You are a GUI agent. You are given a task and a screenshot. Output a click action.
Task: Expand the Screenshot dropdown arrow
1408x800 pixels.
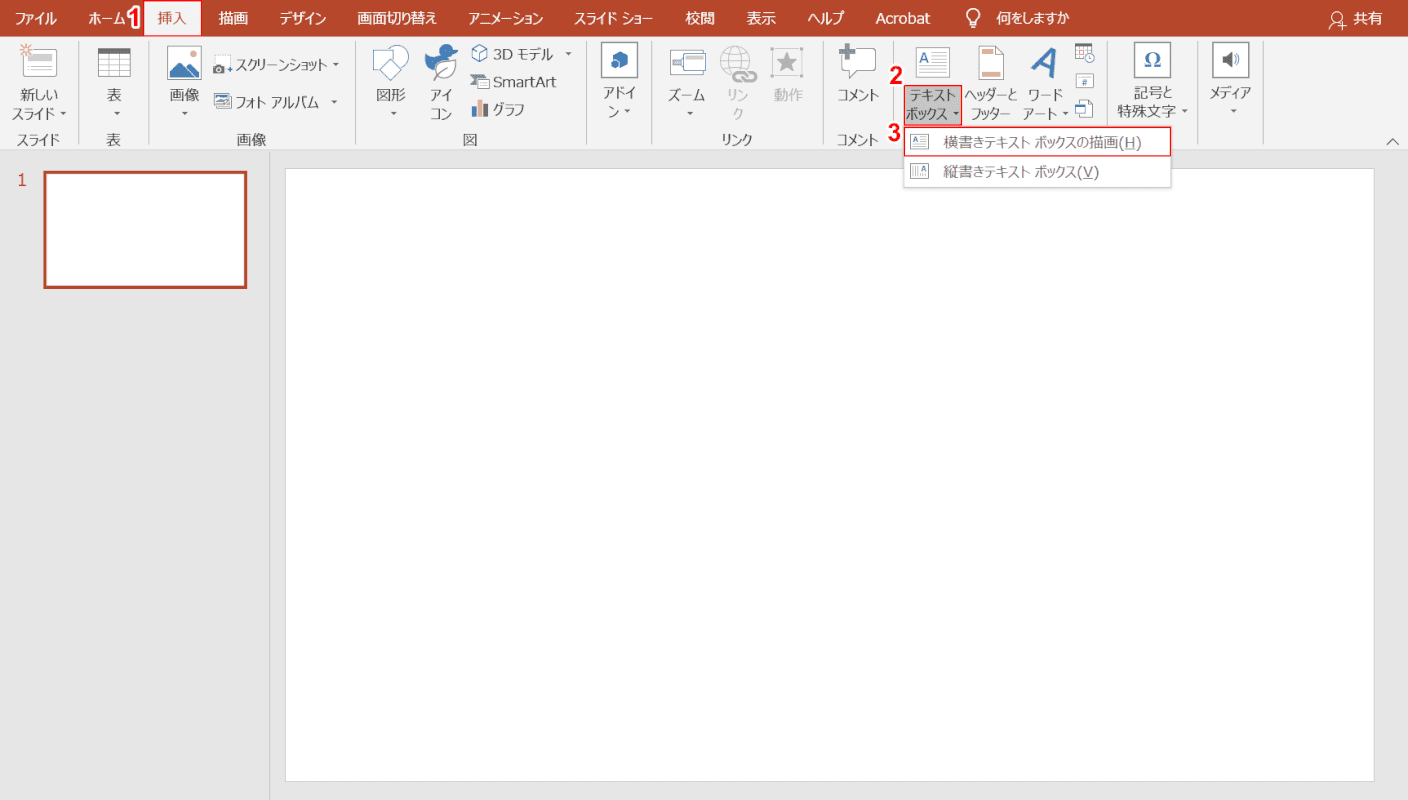point(336,65)
